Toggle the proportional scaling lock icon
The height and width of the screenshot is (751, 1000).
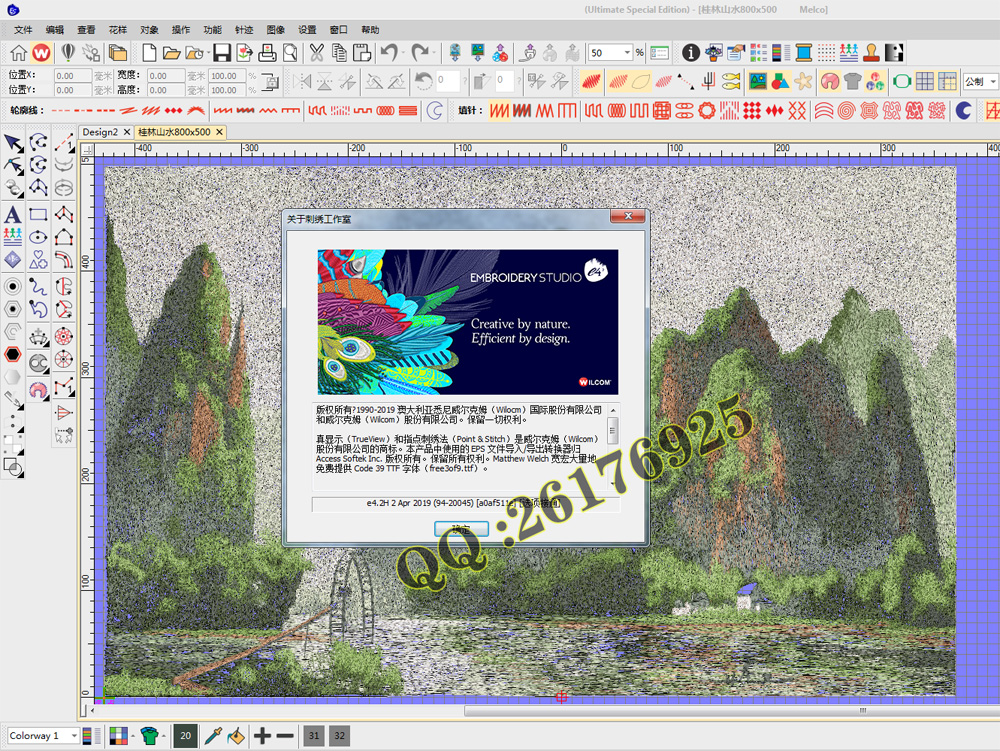[x=270, y=82]
